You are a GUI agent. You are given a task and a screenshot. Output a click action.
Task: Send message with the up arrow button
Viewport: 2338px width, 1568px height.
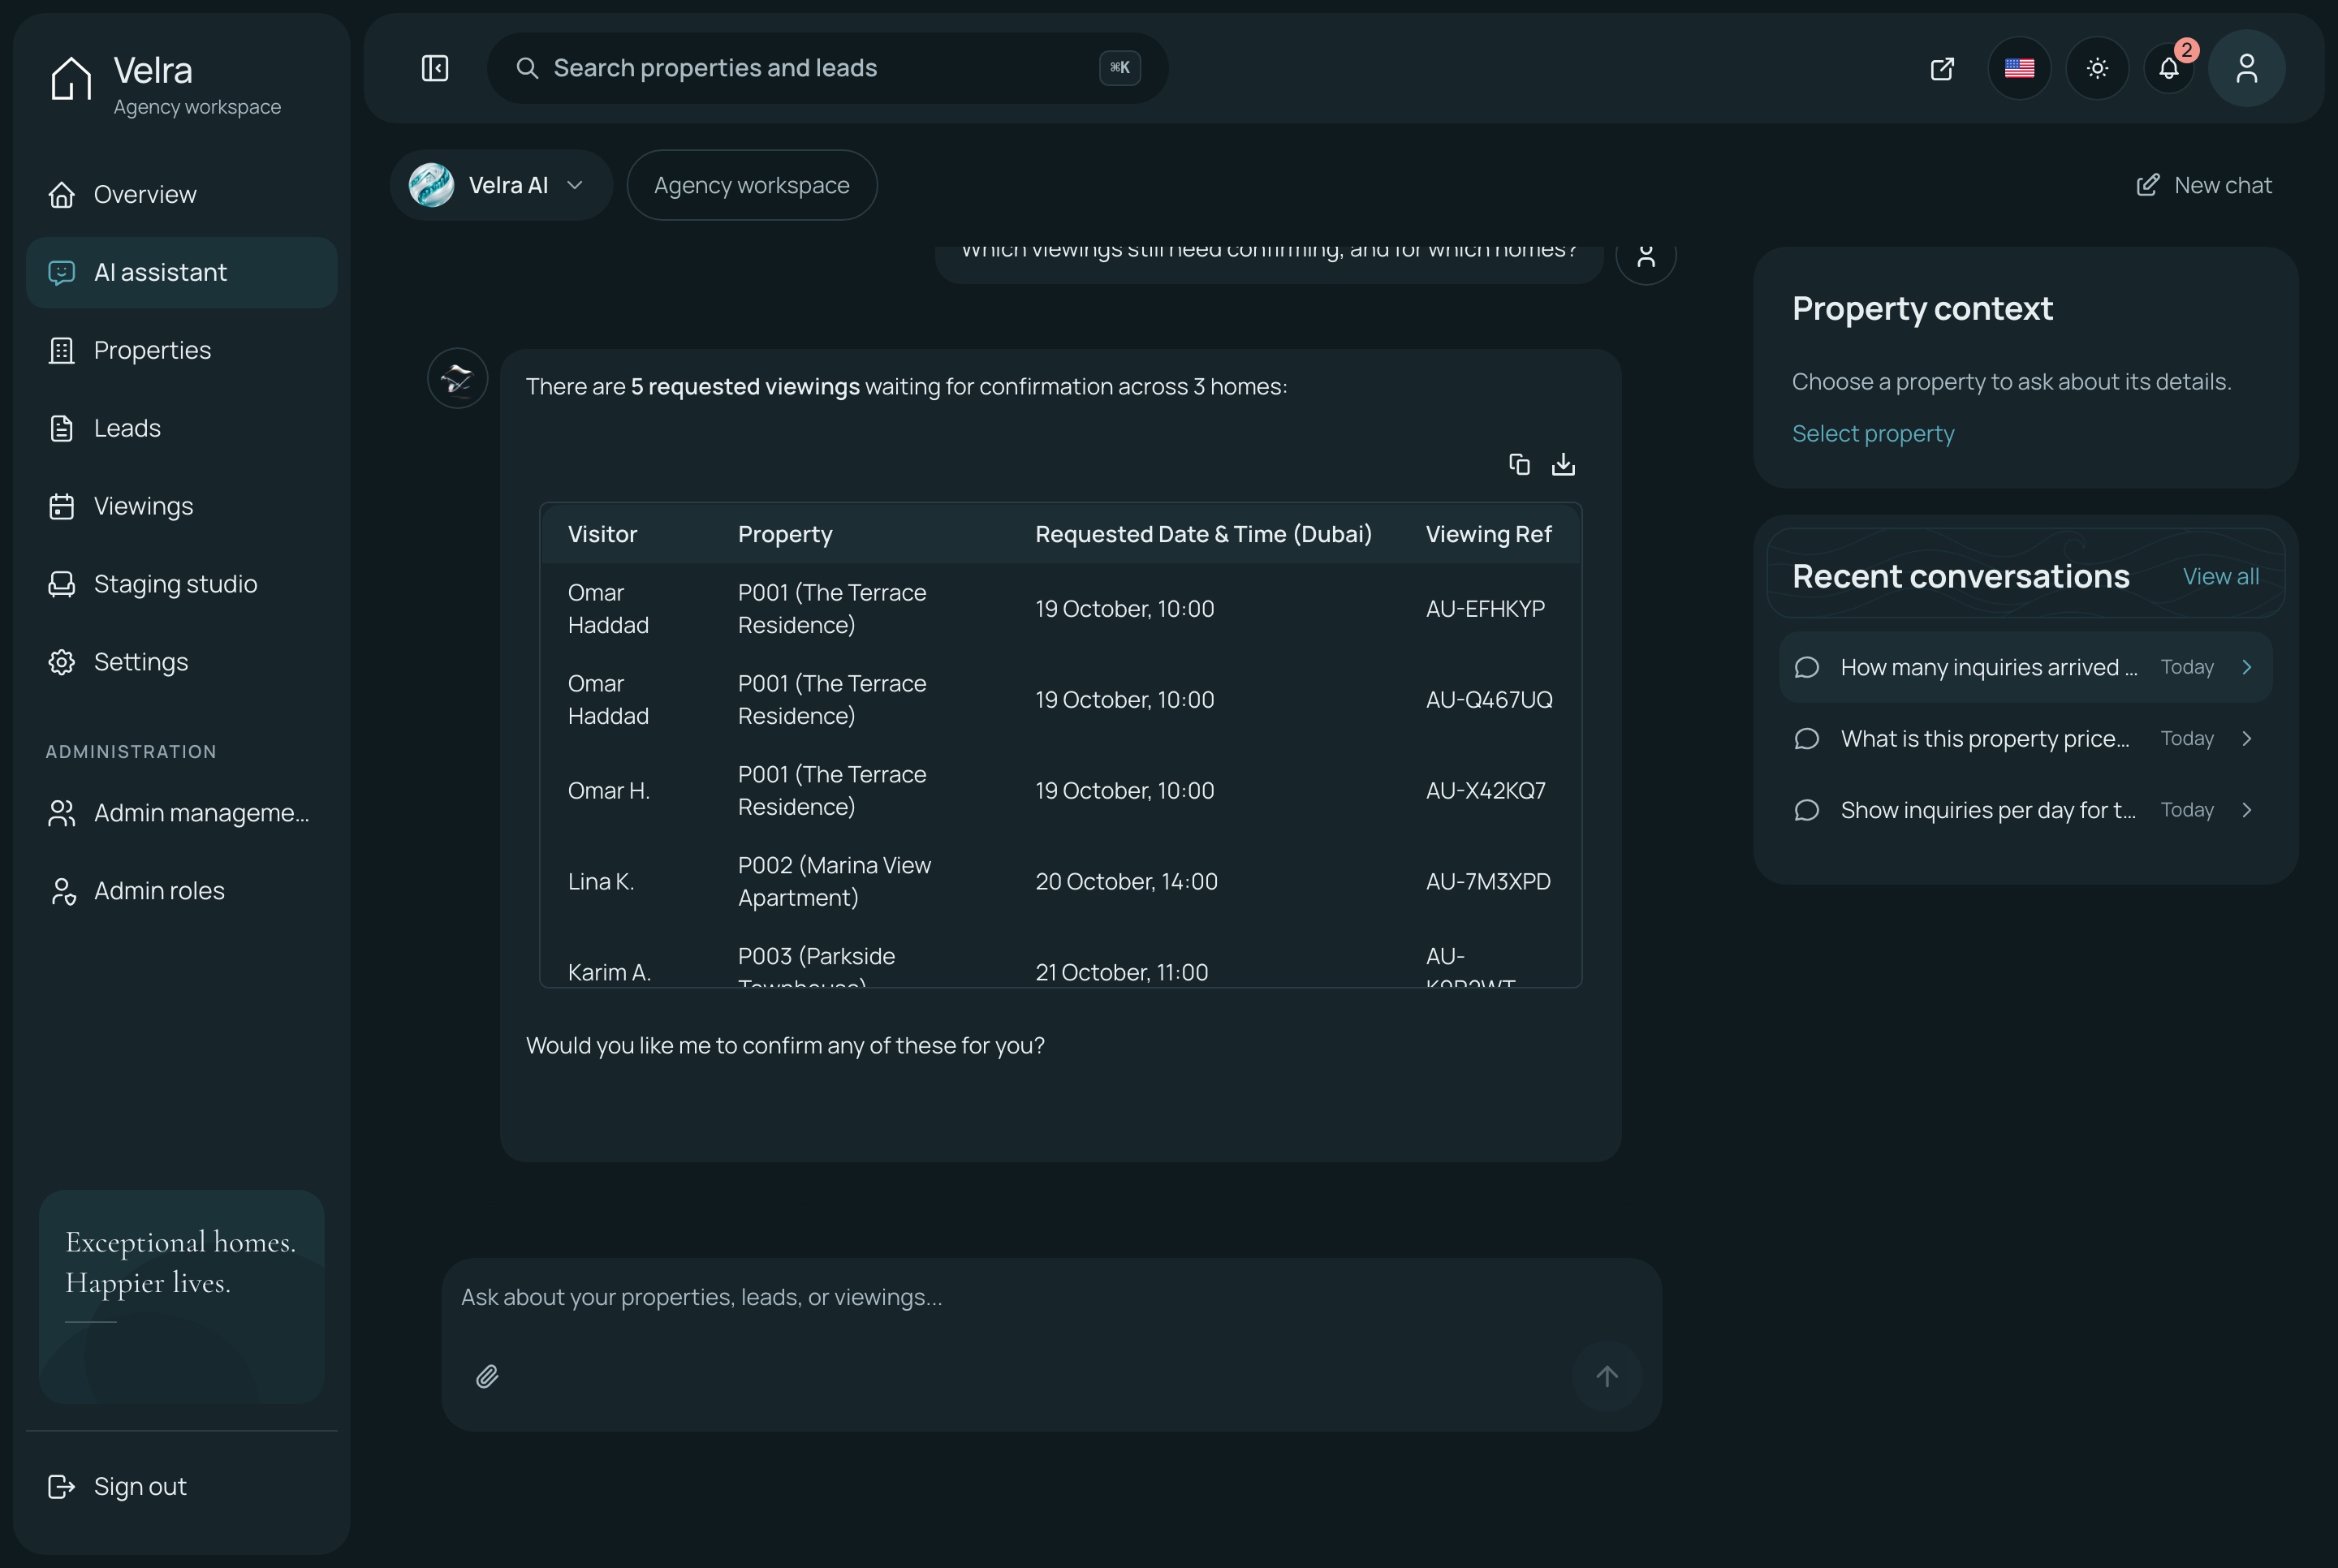pyautogui.click(x=1606, y=1376)
